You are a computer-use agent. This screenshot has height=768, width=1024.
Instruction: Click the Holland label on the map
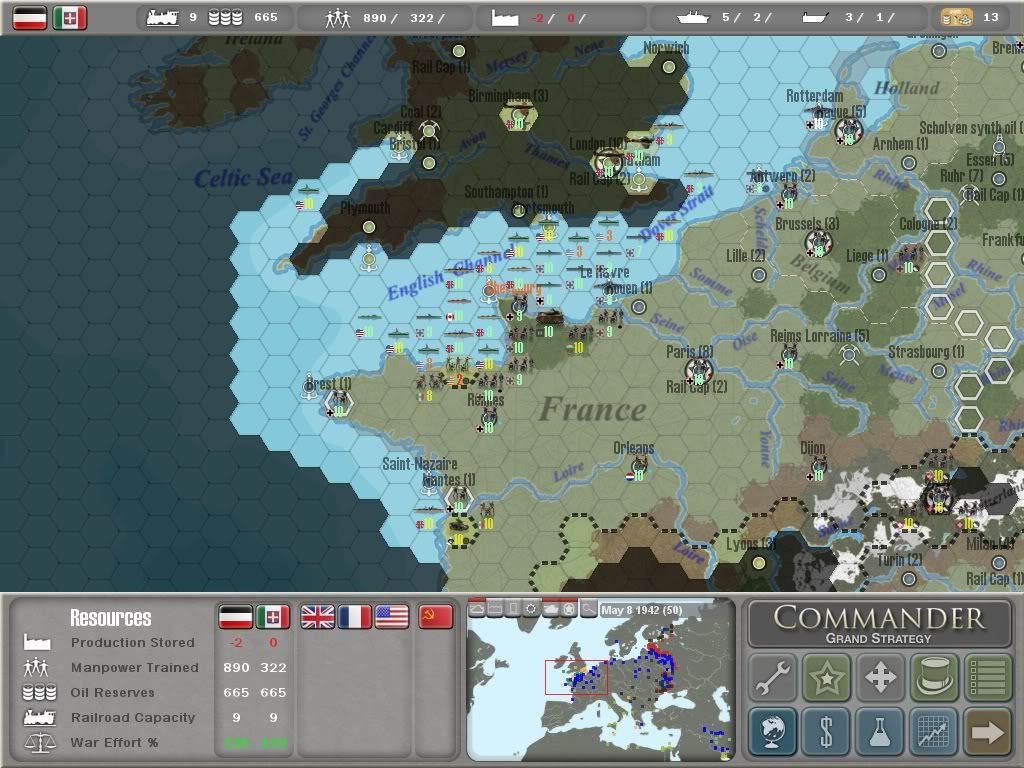click(x=907, y=88)
